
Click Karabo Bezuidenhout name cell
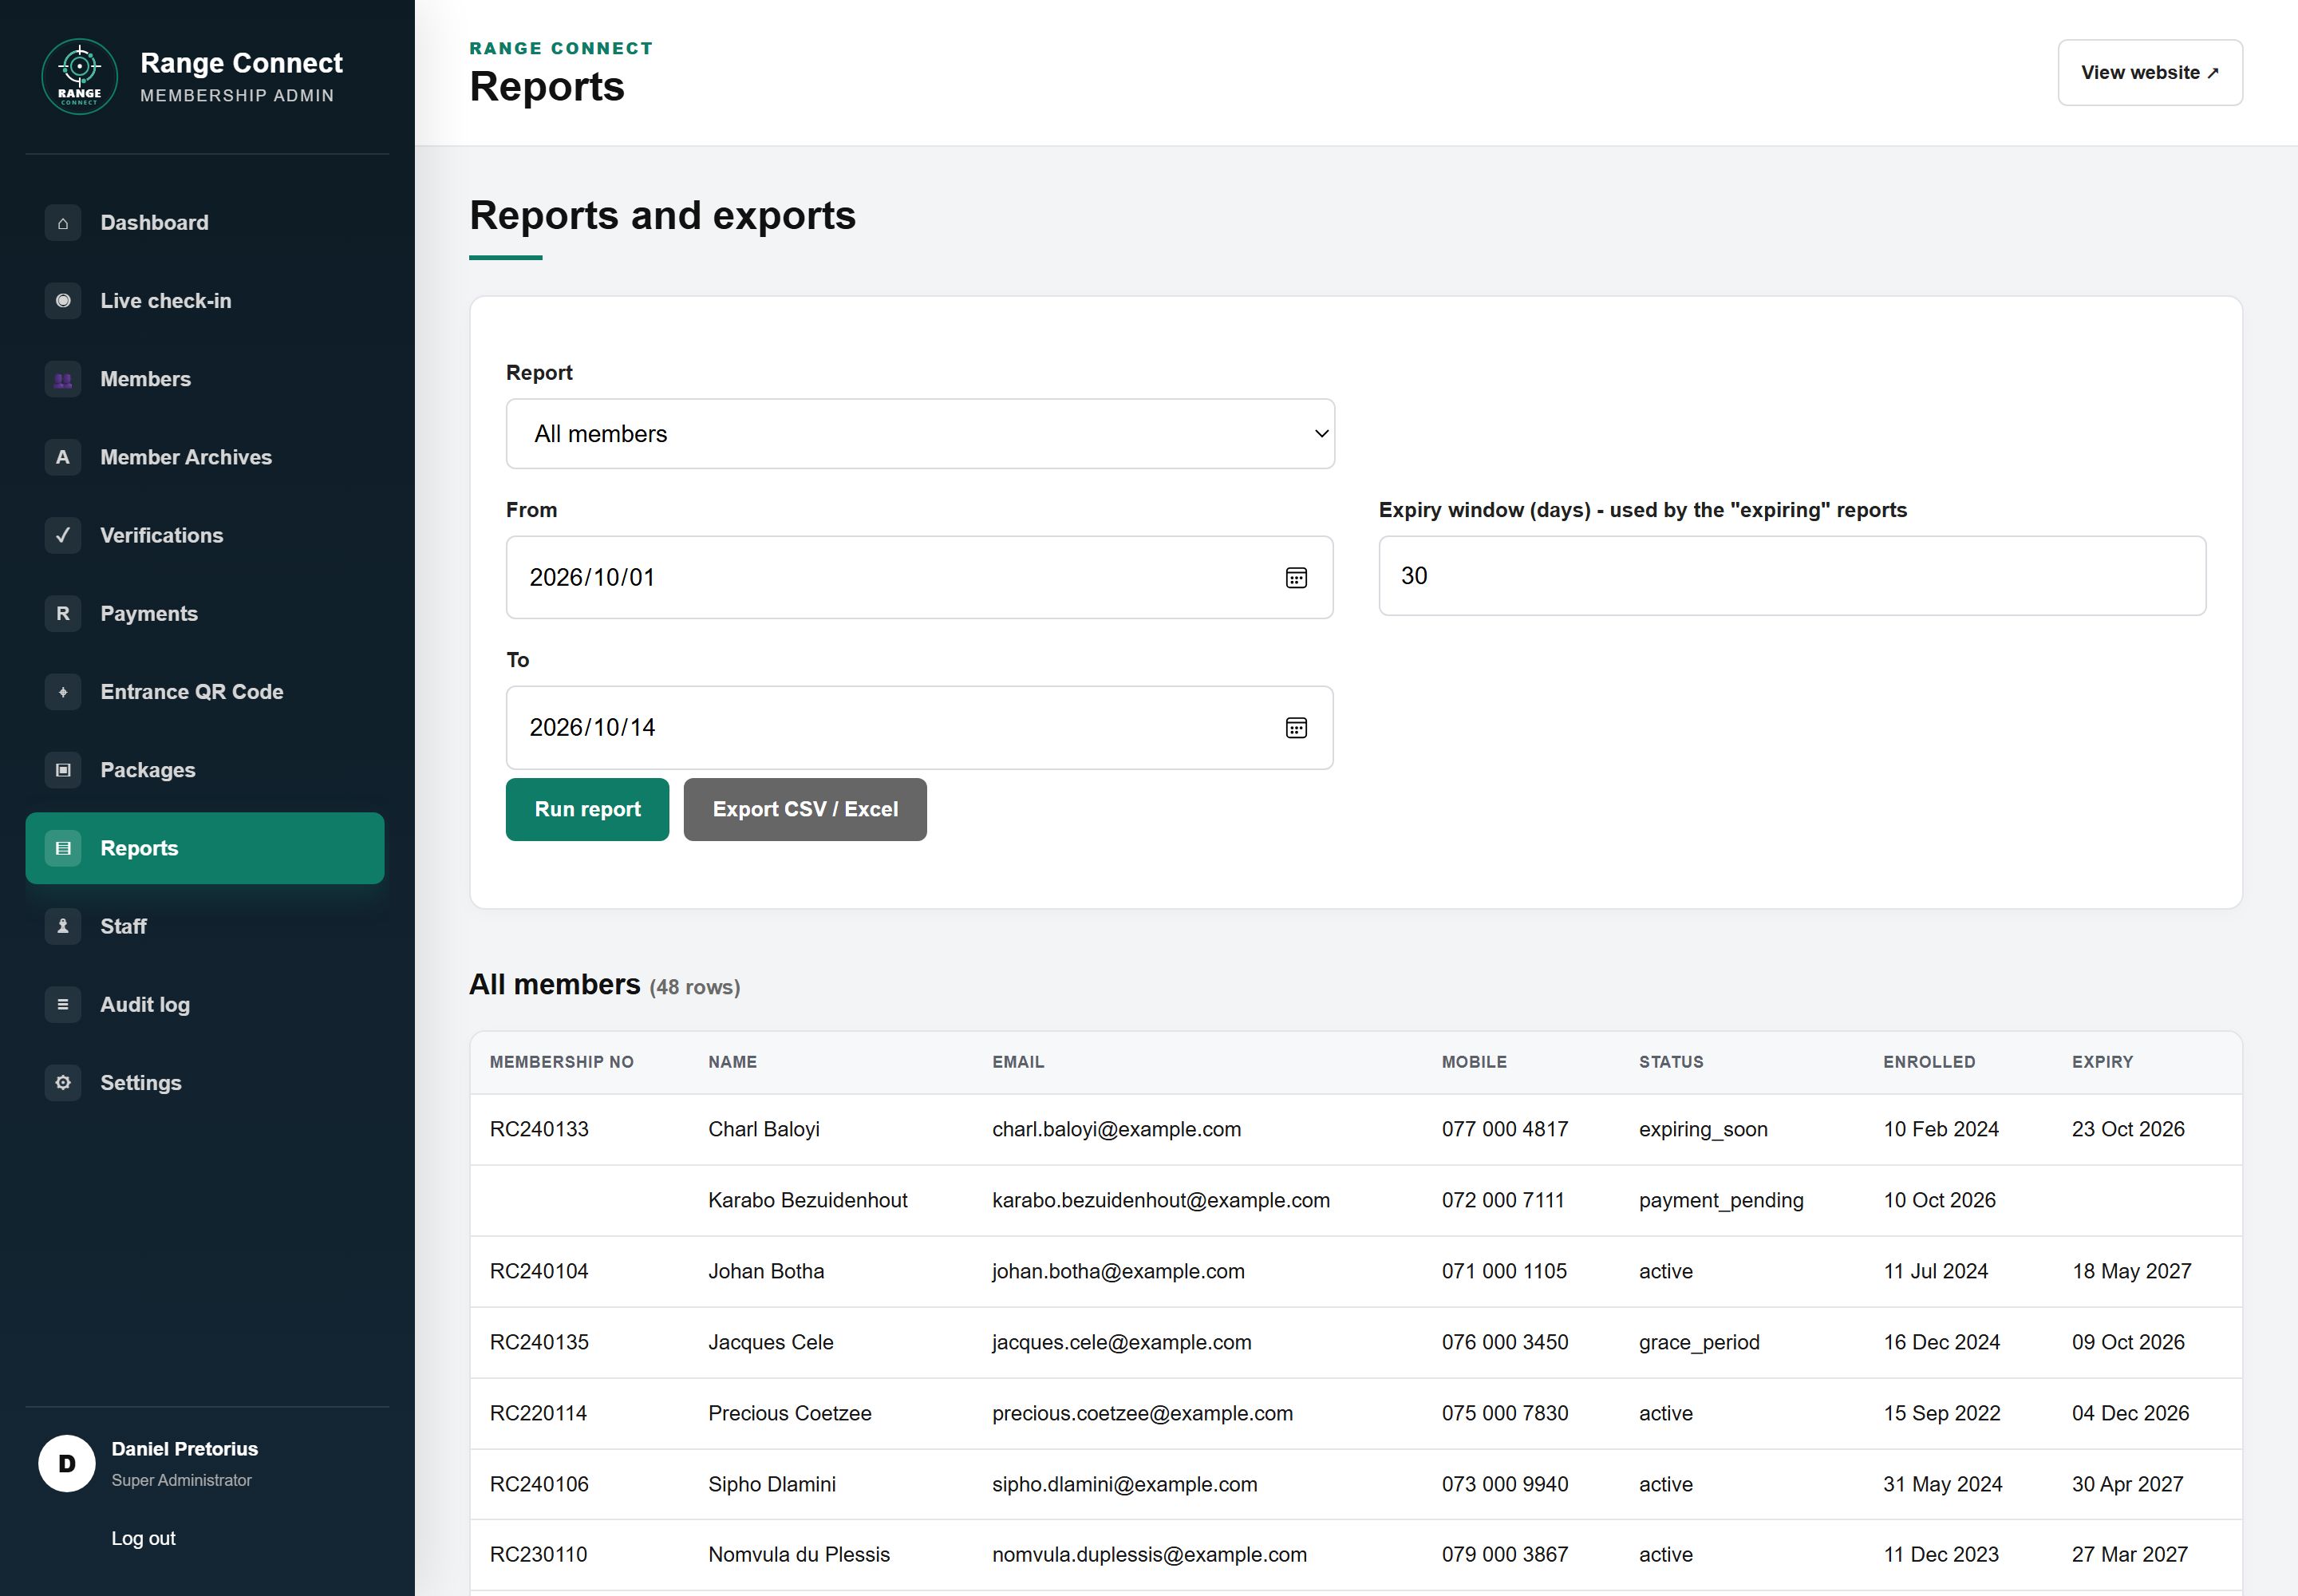(x=808, y=1200)
